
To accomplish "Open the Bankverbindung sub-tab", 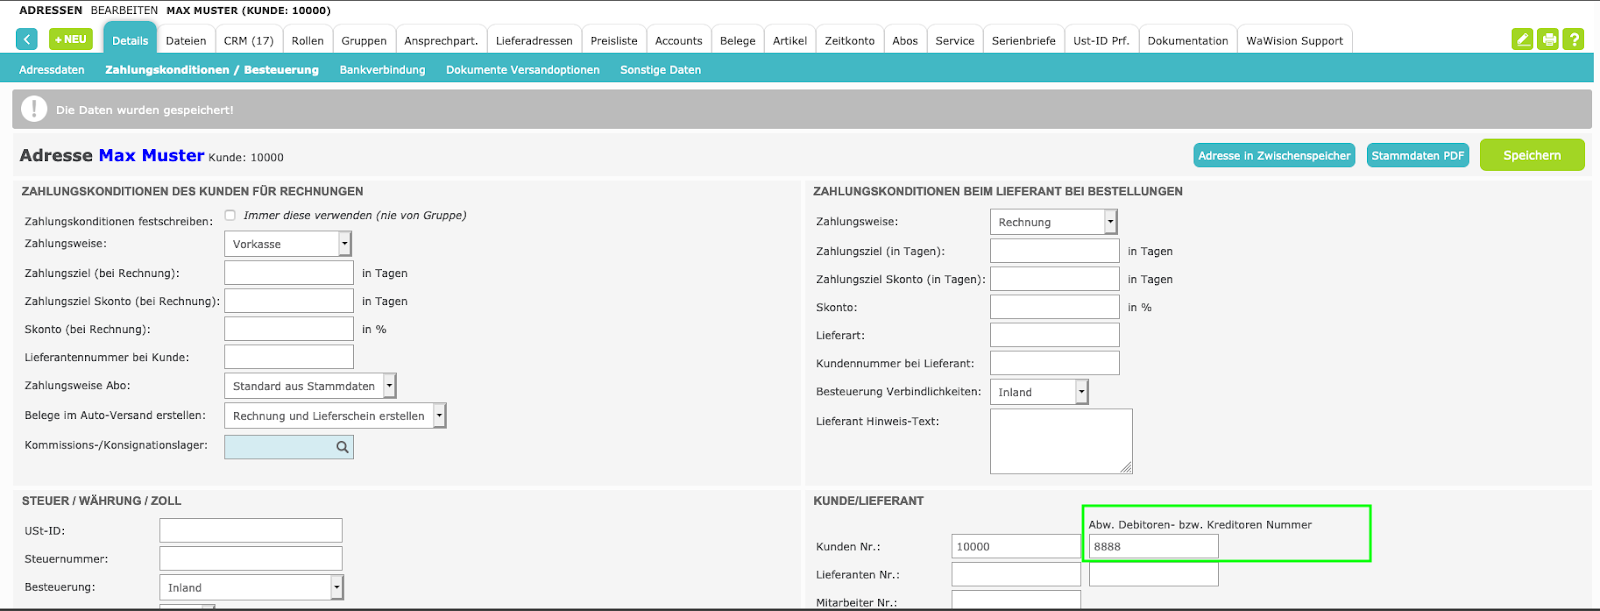I will [382, 70].
